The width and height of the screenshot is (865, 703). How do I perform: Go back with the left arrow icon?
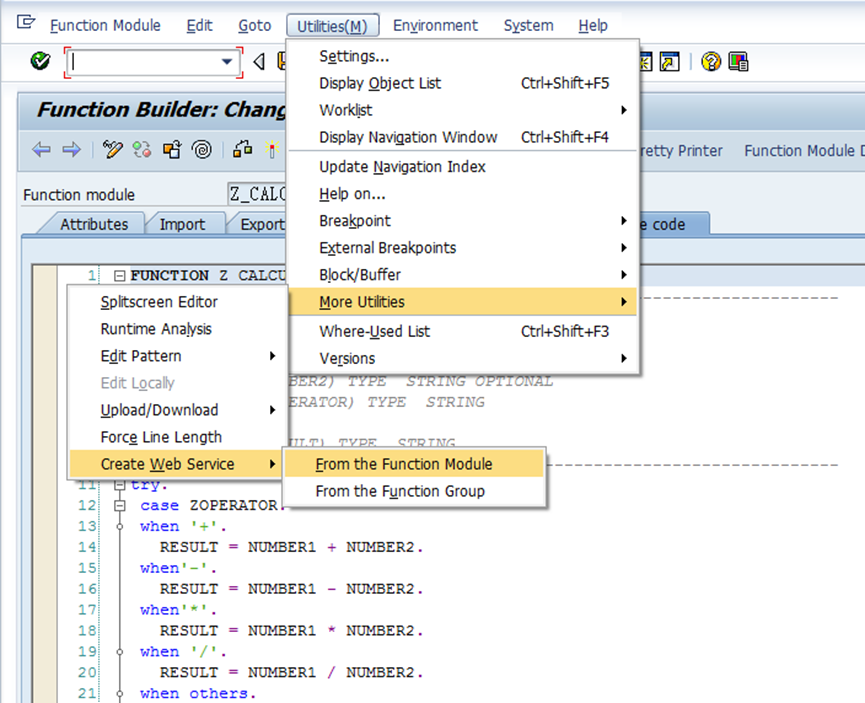[41, 150]
